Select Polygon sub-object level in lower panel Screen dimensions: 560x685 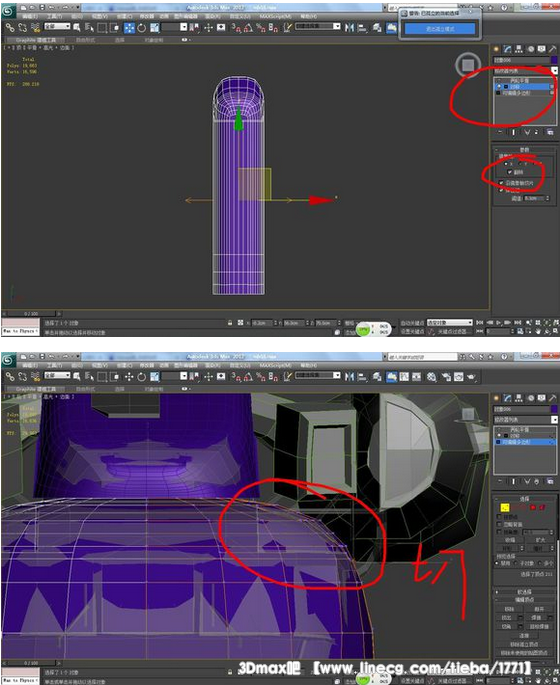tap(533, 508)
